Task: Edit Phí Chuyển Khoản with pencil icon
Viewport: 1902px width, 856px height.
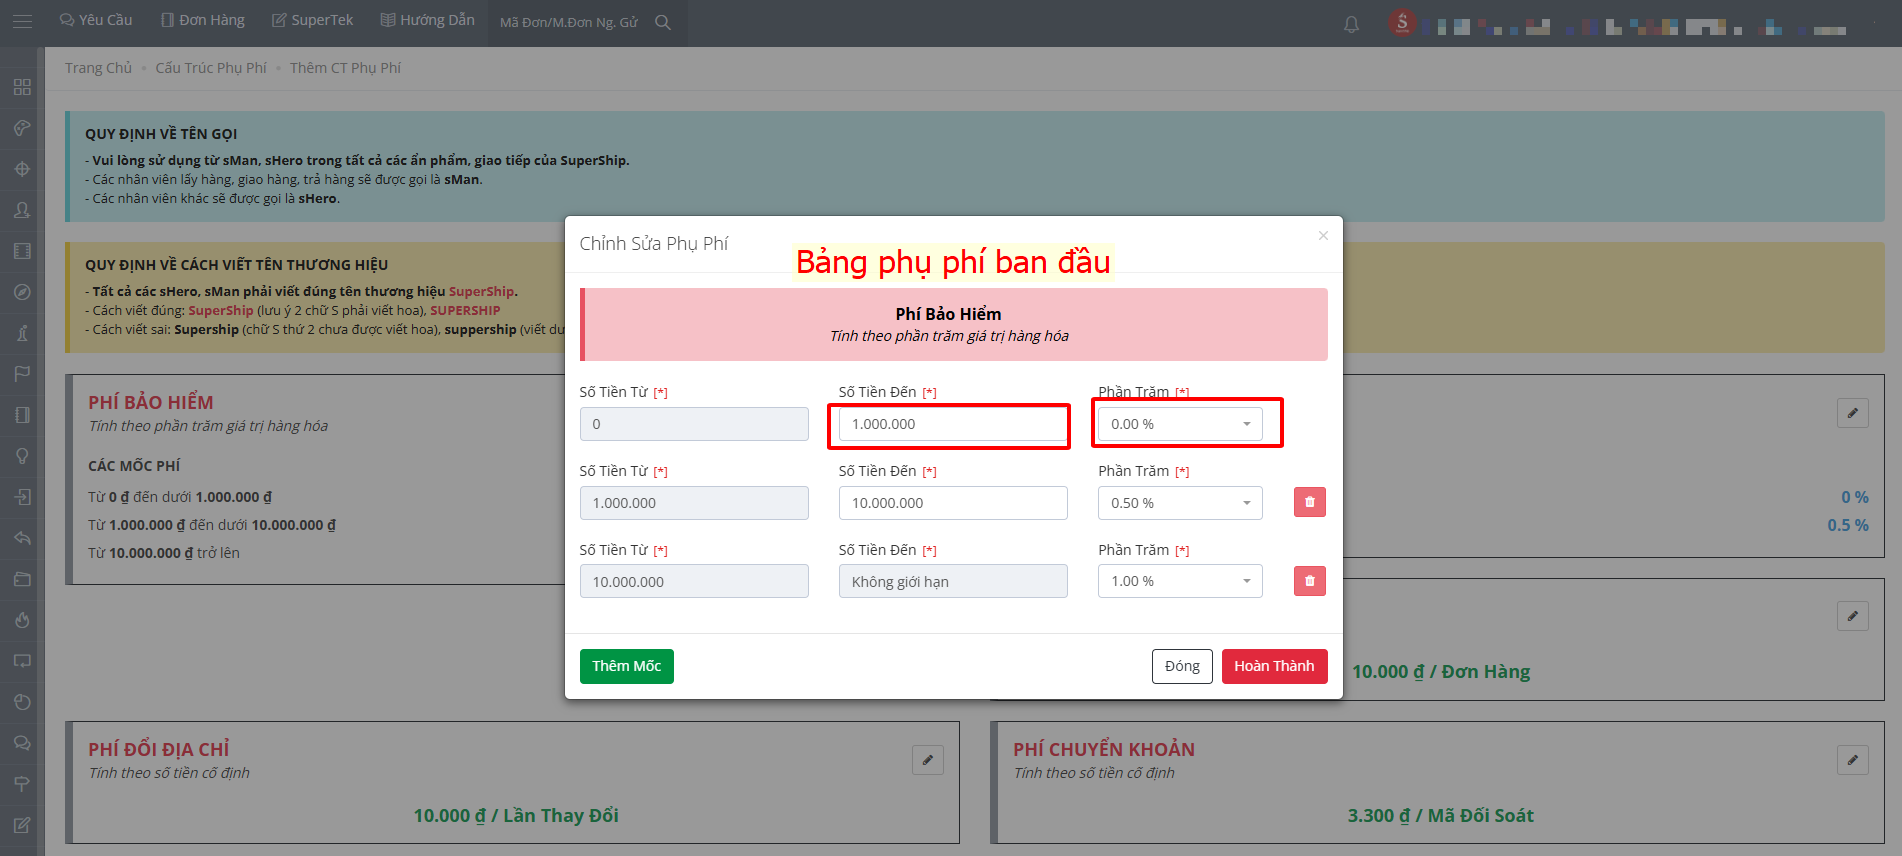Action: [x=1853, y=760]
